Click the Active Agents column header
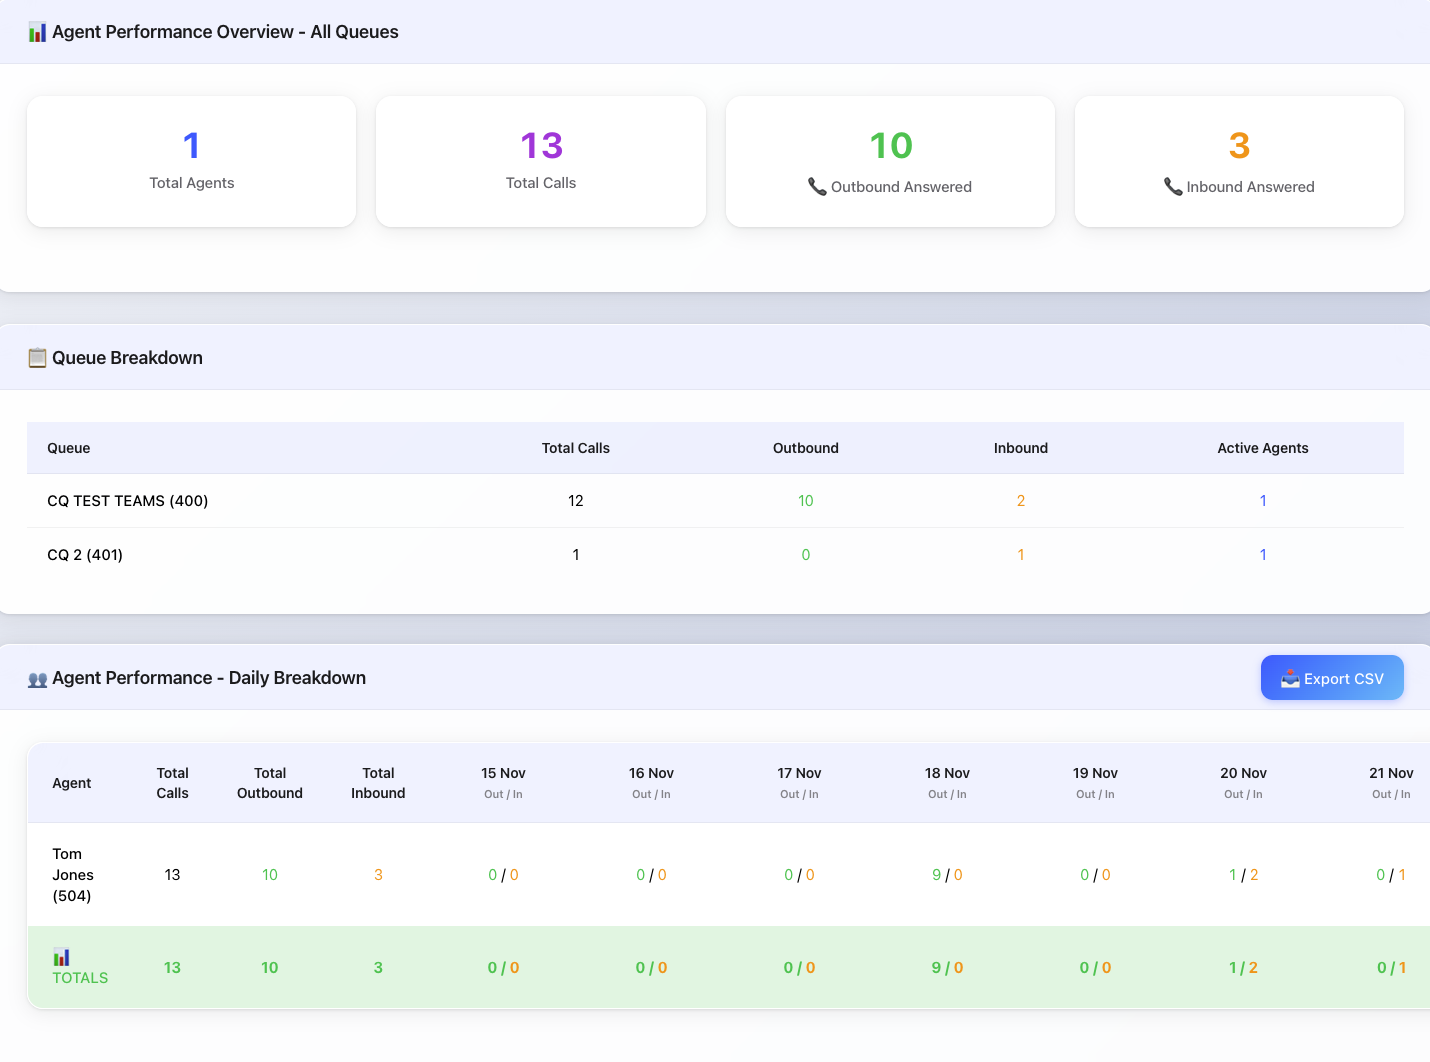Viewport: 1430px width, 1062px height. (x=1263, y=448)
